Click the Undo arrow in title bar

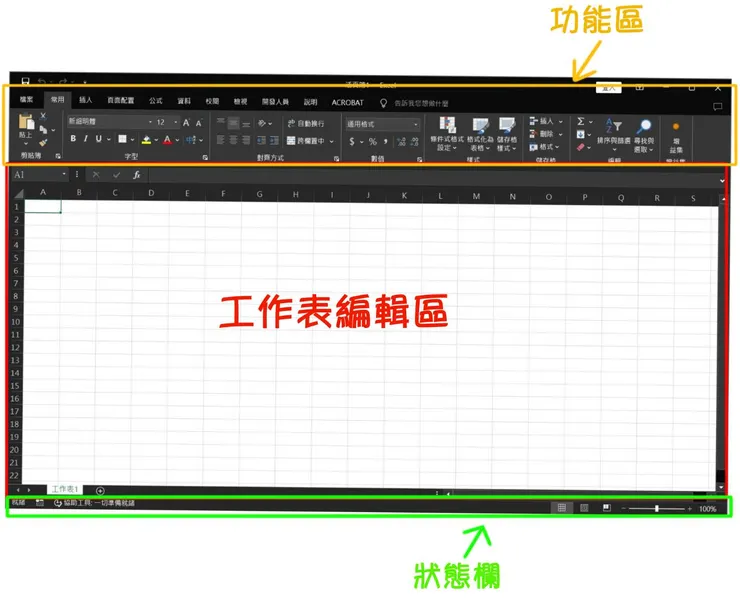coord(42,82)
